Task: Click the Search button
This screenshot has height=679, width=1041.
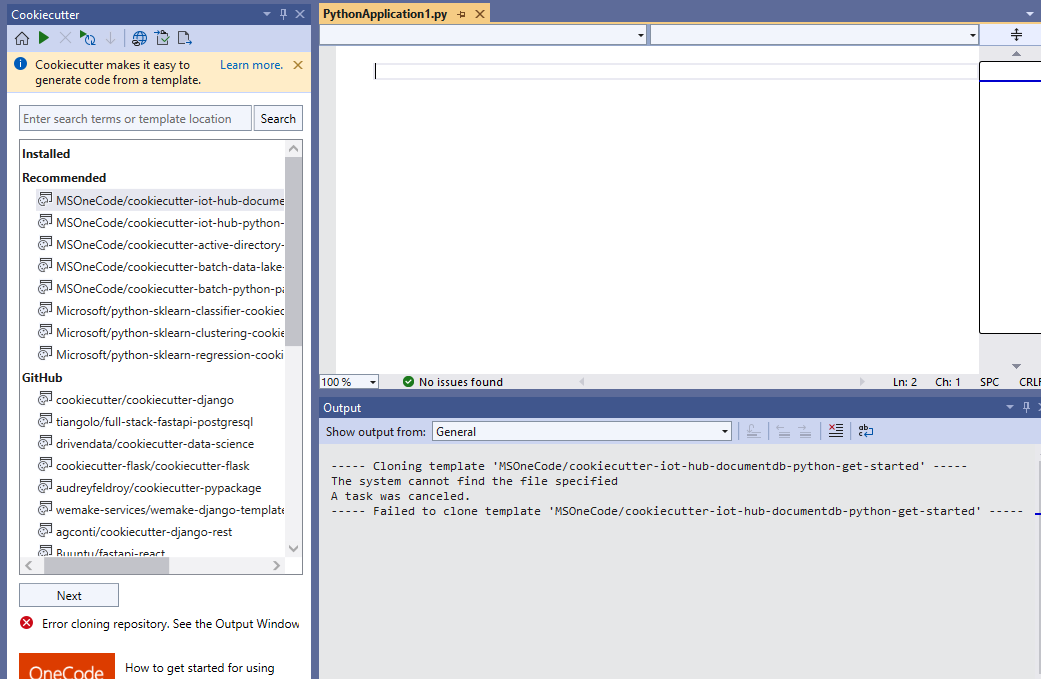Action: click(x=277, y=118)
